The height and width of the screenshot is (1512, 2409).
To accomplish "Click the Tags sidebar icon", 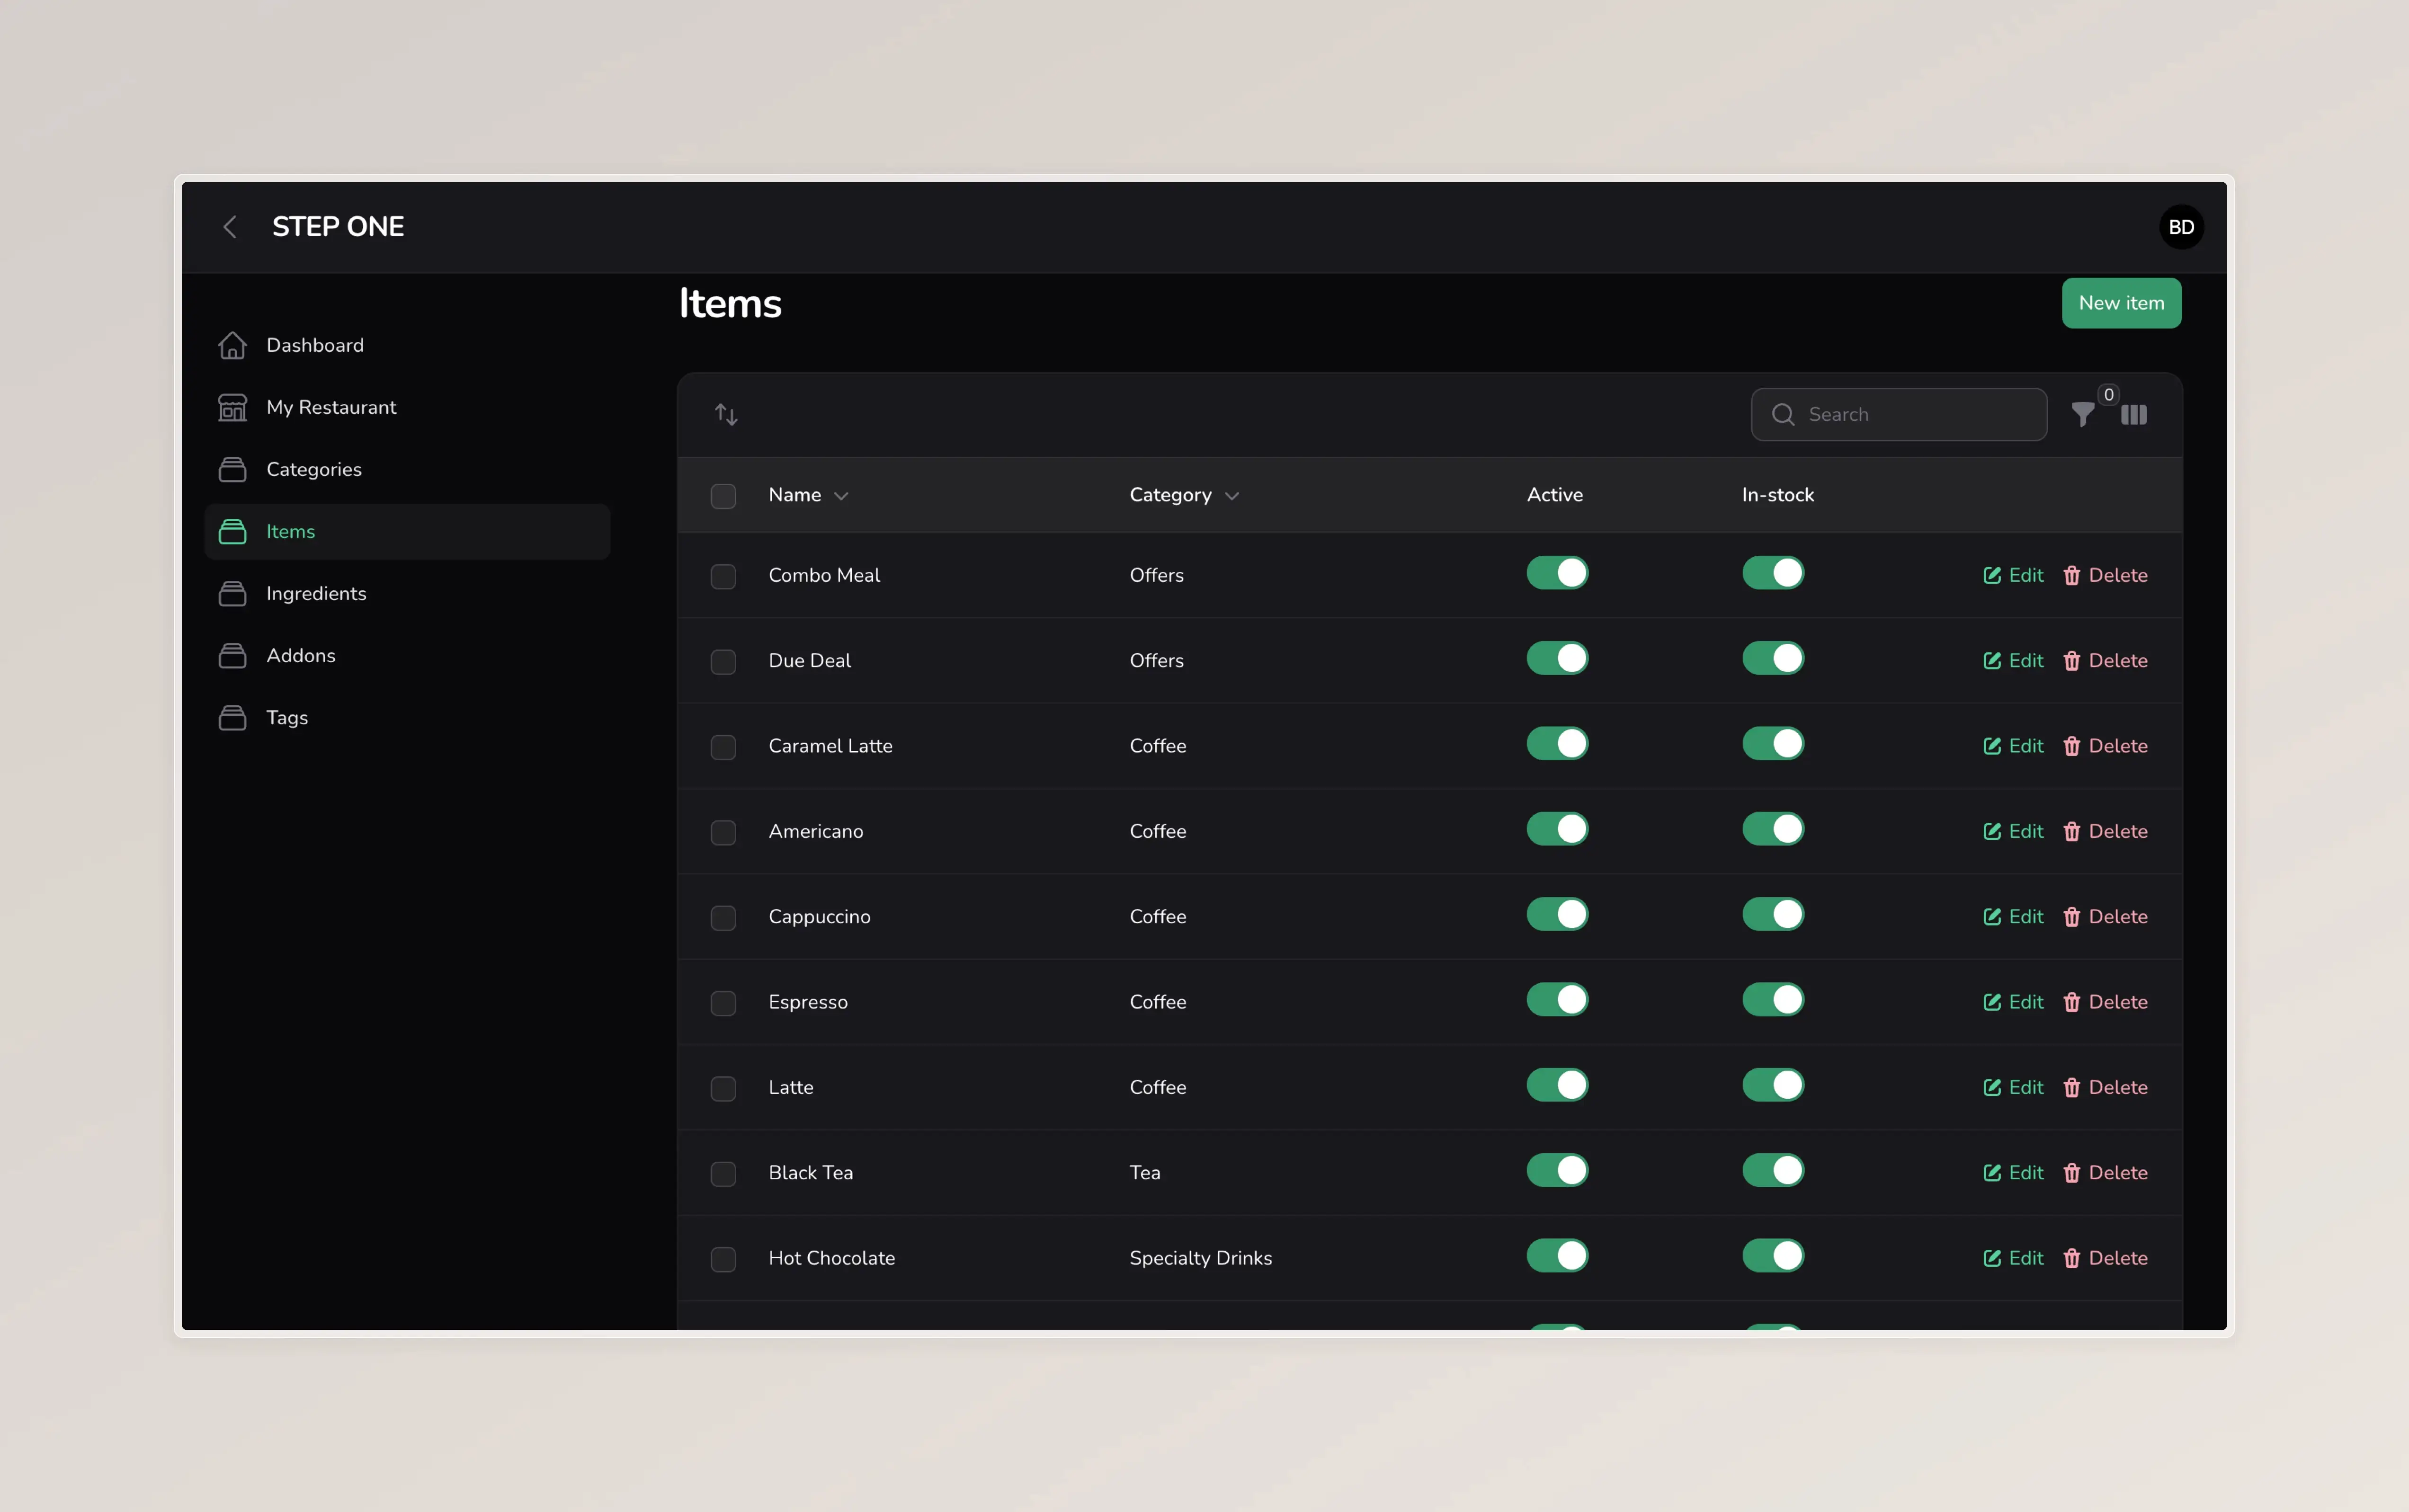I will tap(232, 717).
